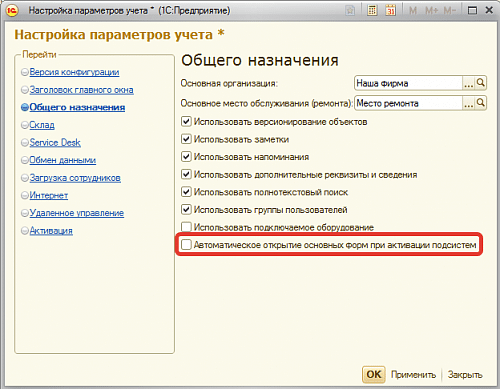Click the bullet icon beside Обмен данными
This screenshot has width=500, height=389.
(25, 160)
